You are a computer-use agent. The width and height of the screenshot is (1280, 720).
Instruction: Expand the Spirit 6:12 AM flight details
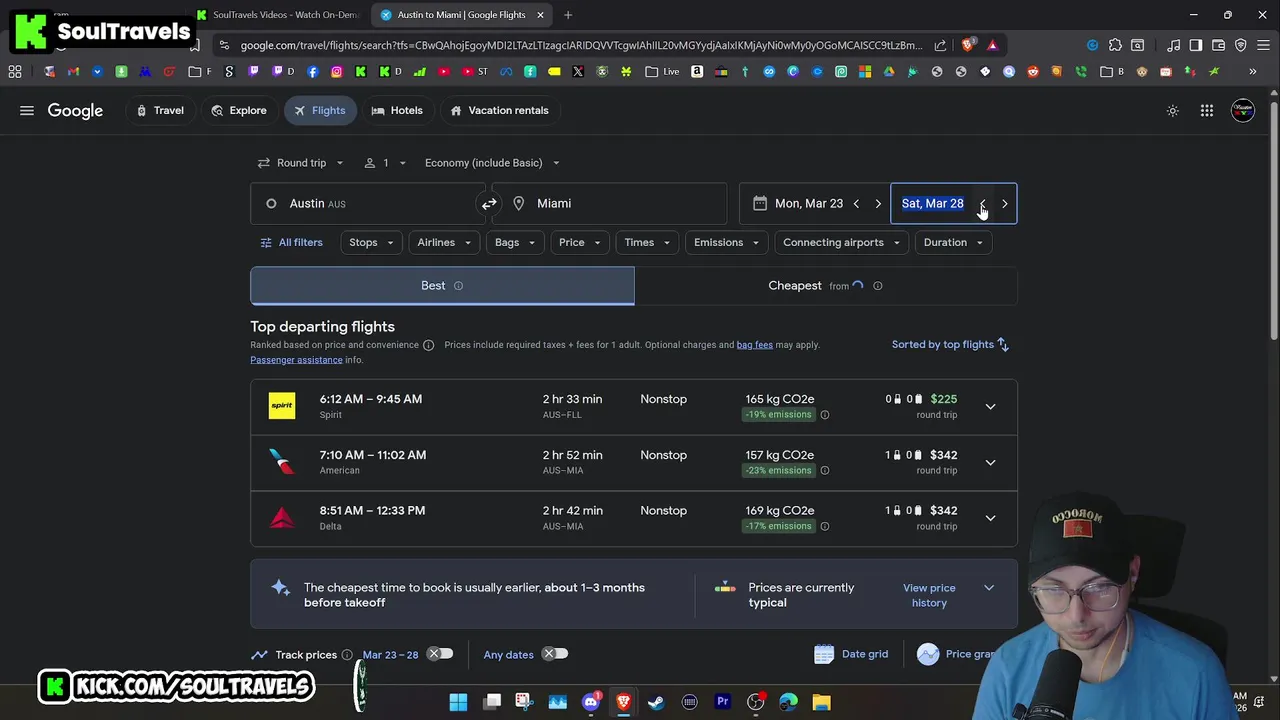[990, 407]
